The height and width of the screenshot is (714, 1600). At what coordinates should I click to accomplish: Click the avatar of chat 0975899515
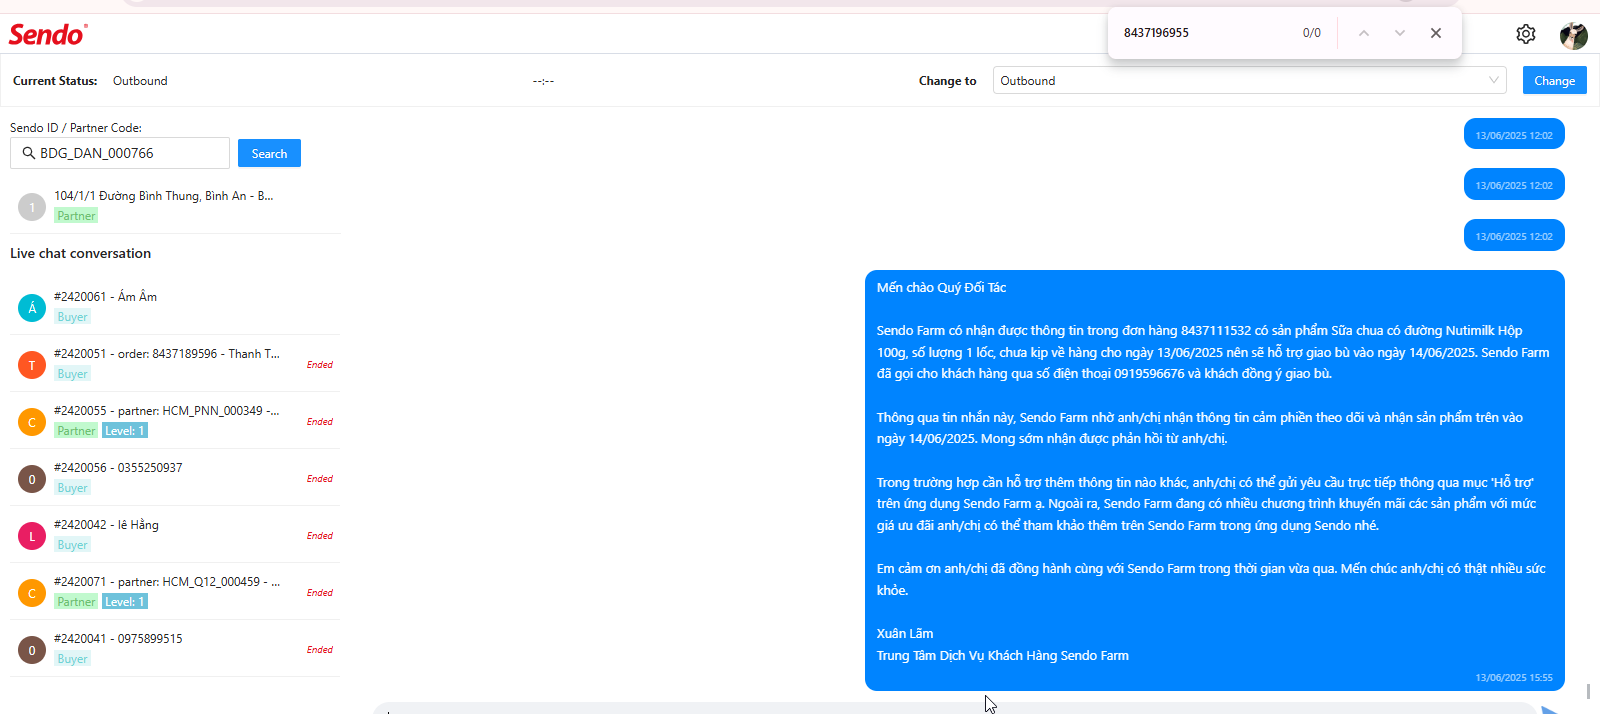tap(32, 650)
